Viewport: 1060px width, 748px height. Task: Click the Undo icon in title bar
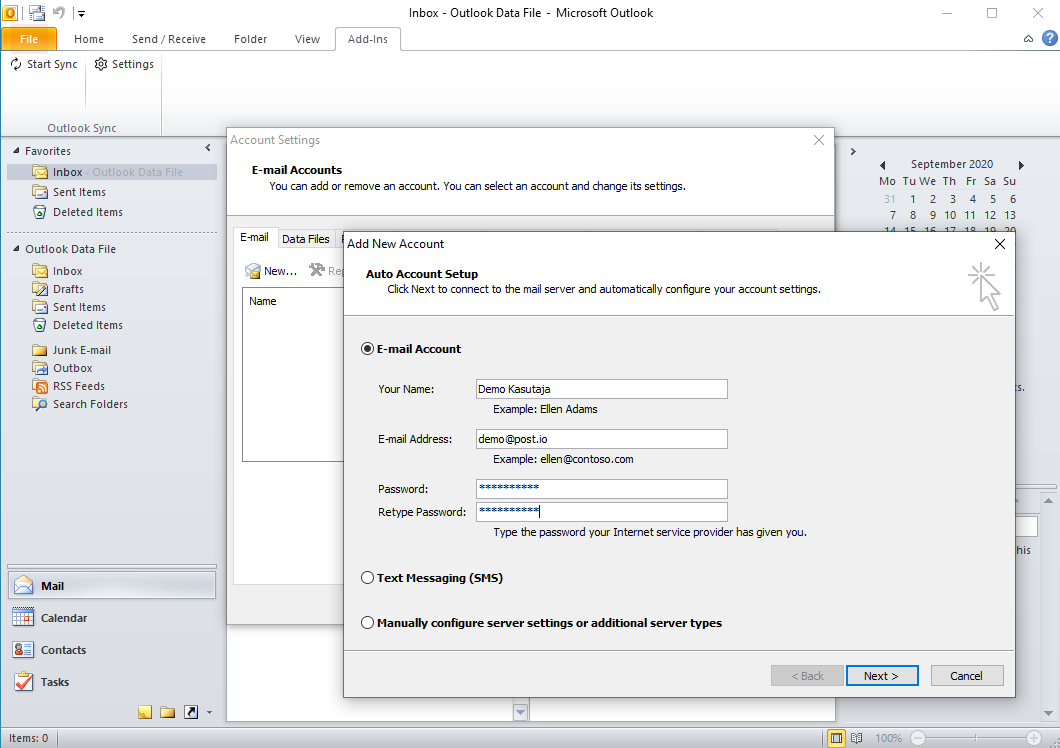[59, 12]
